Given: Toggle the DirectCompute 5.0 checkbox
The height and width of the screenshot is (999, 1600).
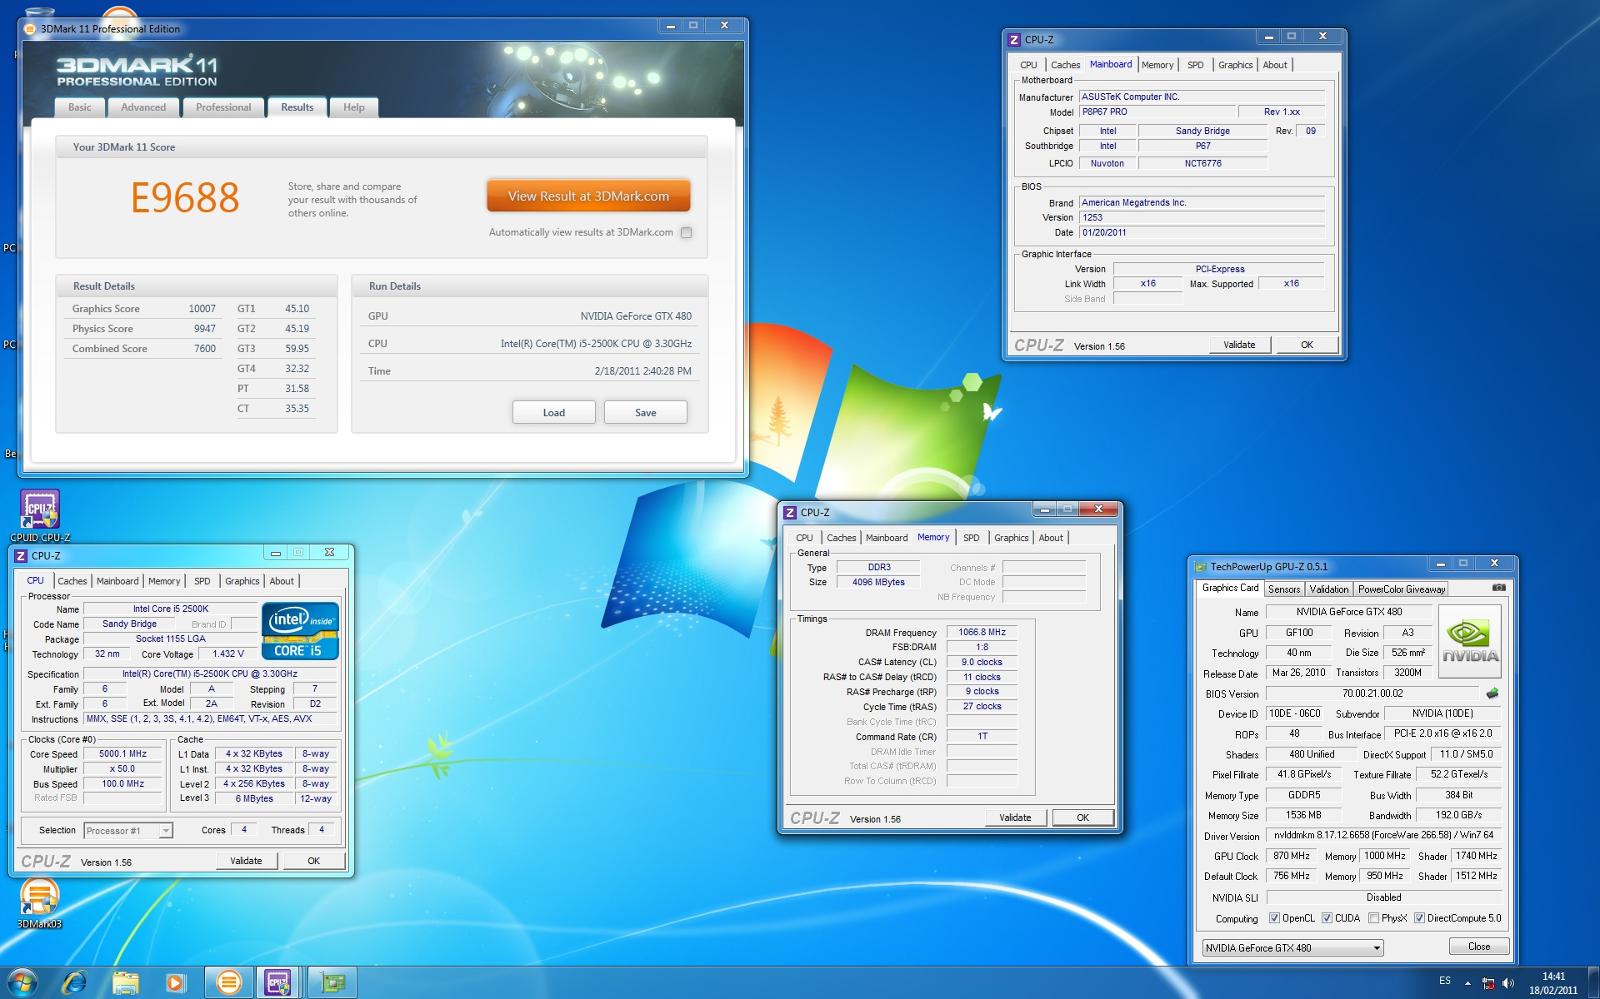Looking at the screenshot, I should 1419,918.
